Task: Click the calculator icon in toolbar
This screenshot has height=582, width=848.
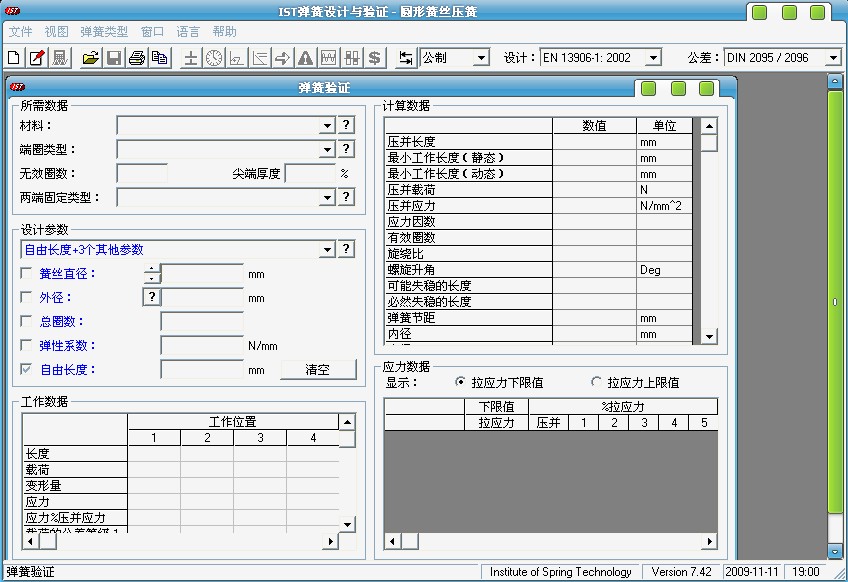Action: tap(60, 57)
